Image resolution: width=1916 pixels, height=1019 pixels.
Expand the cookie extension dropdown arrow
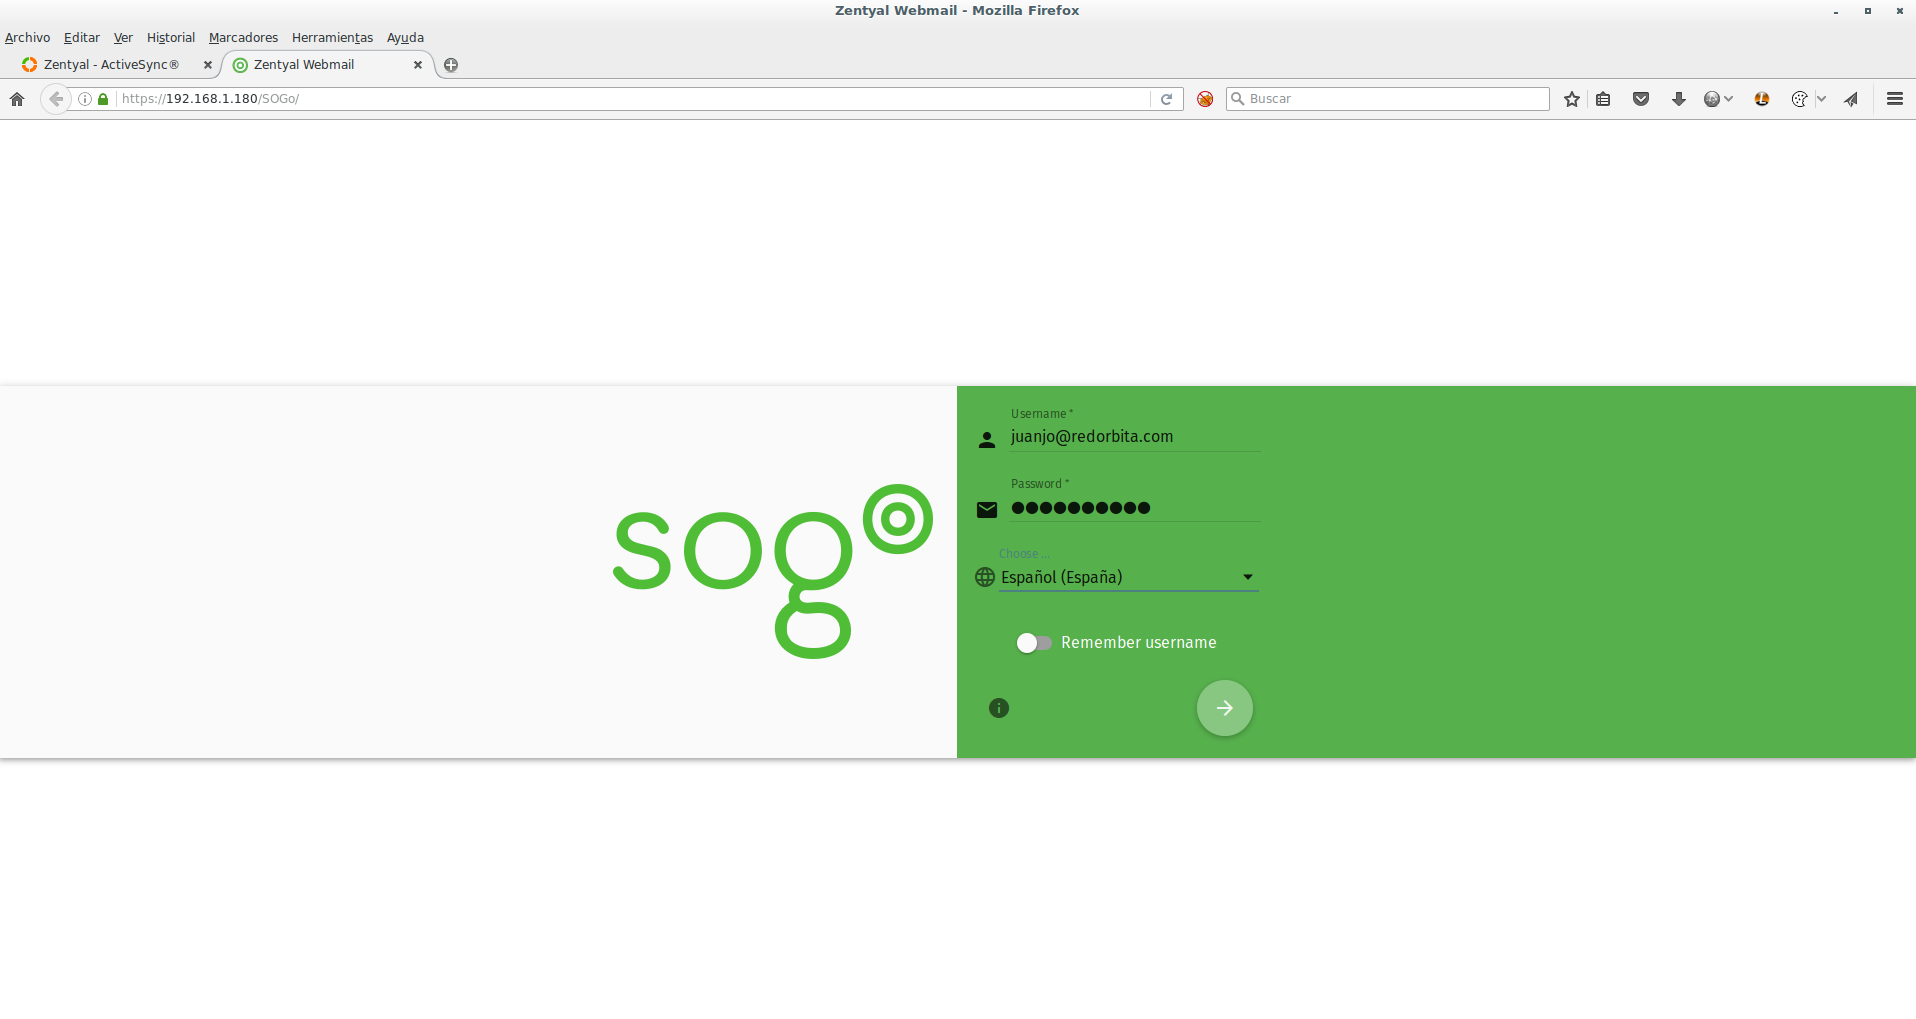[x=1821, y=99]
